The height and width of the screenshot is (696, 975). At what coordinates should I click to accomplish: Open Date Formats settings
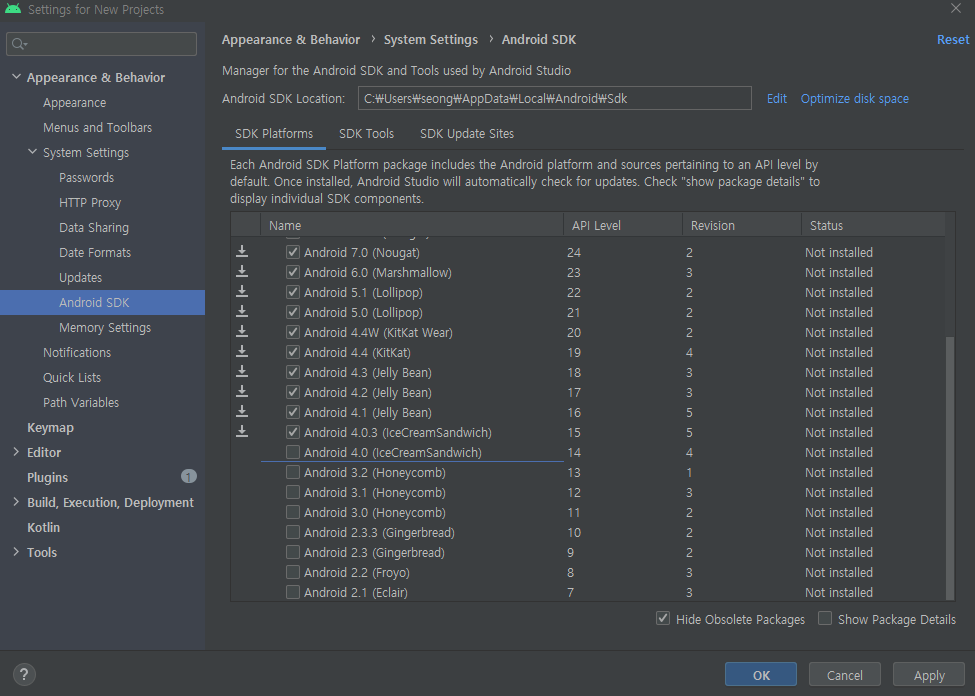coord(95,253)
